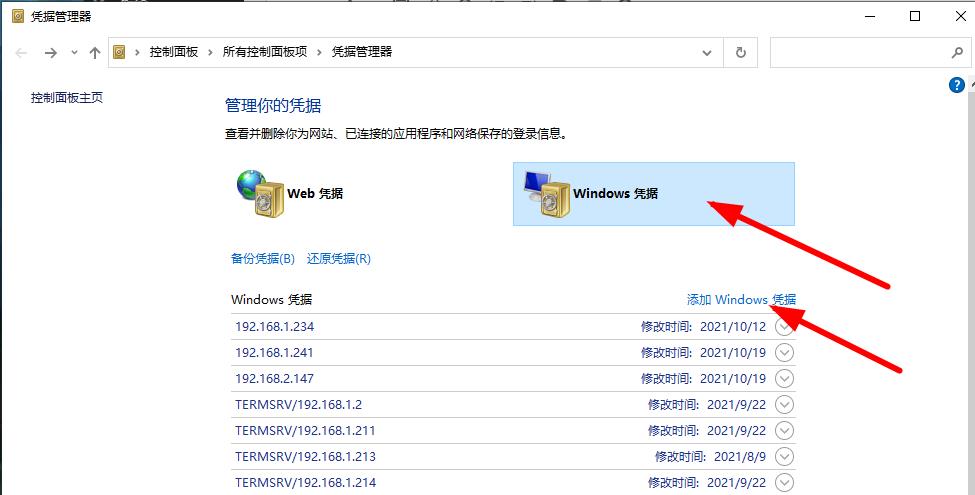Select the Windows 凭据 vault icon
This screenshot has height=495, width=975.
pyautogui.click(x=546, y=193)
